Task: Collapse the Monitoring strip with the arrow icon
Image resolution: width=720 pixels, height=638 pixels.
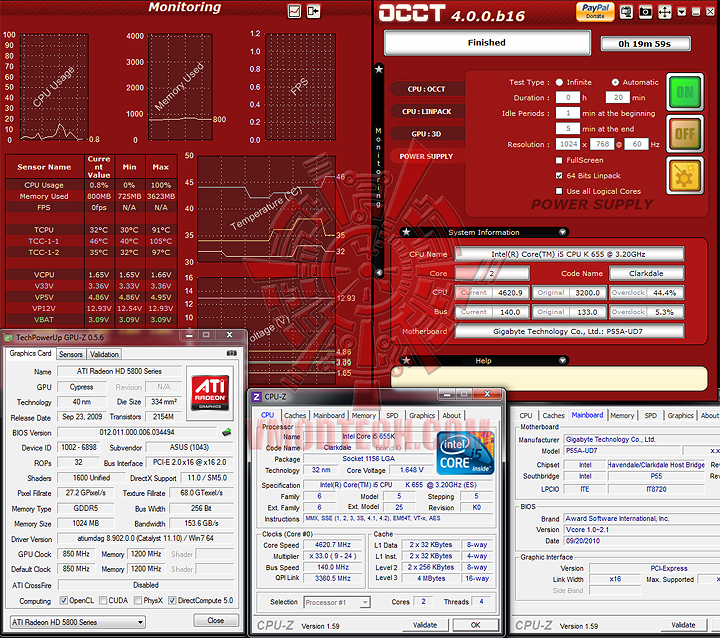Action: pos(379,273)
